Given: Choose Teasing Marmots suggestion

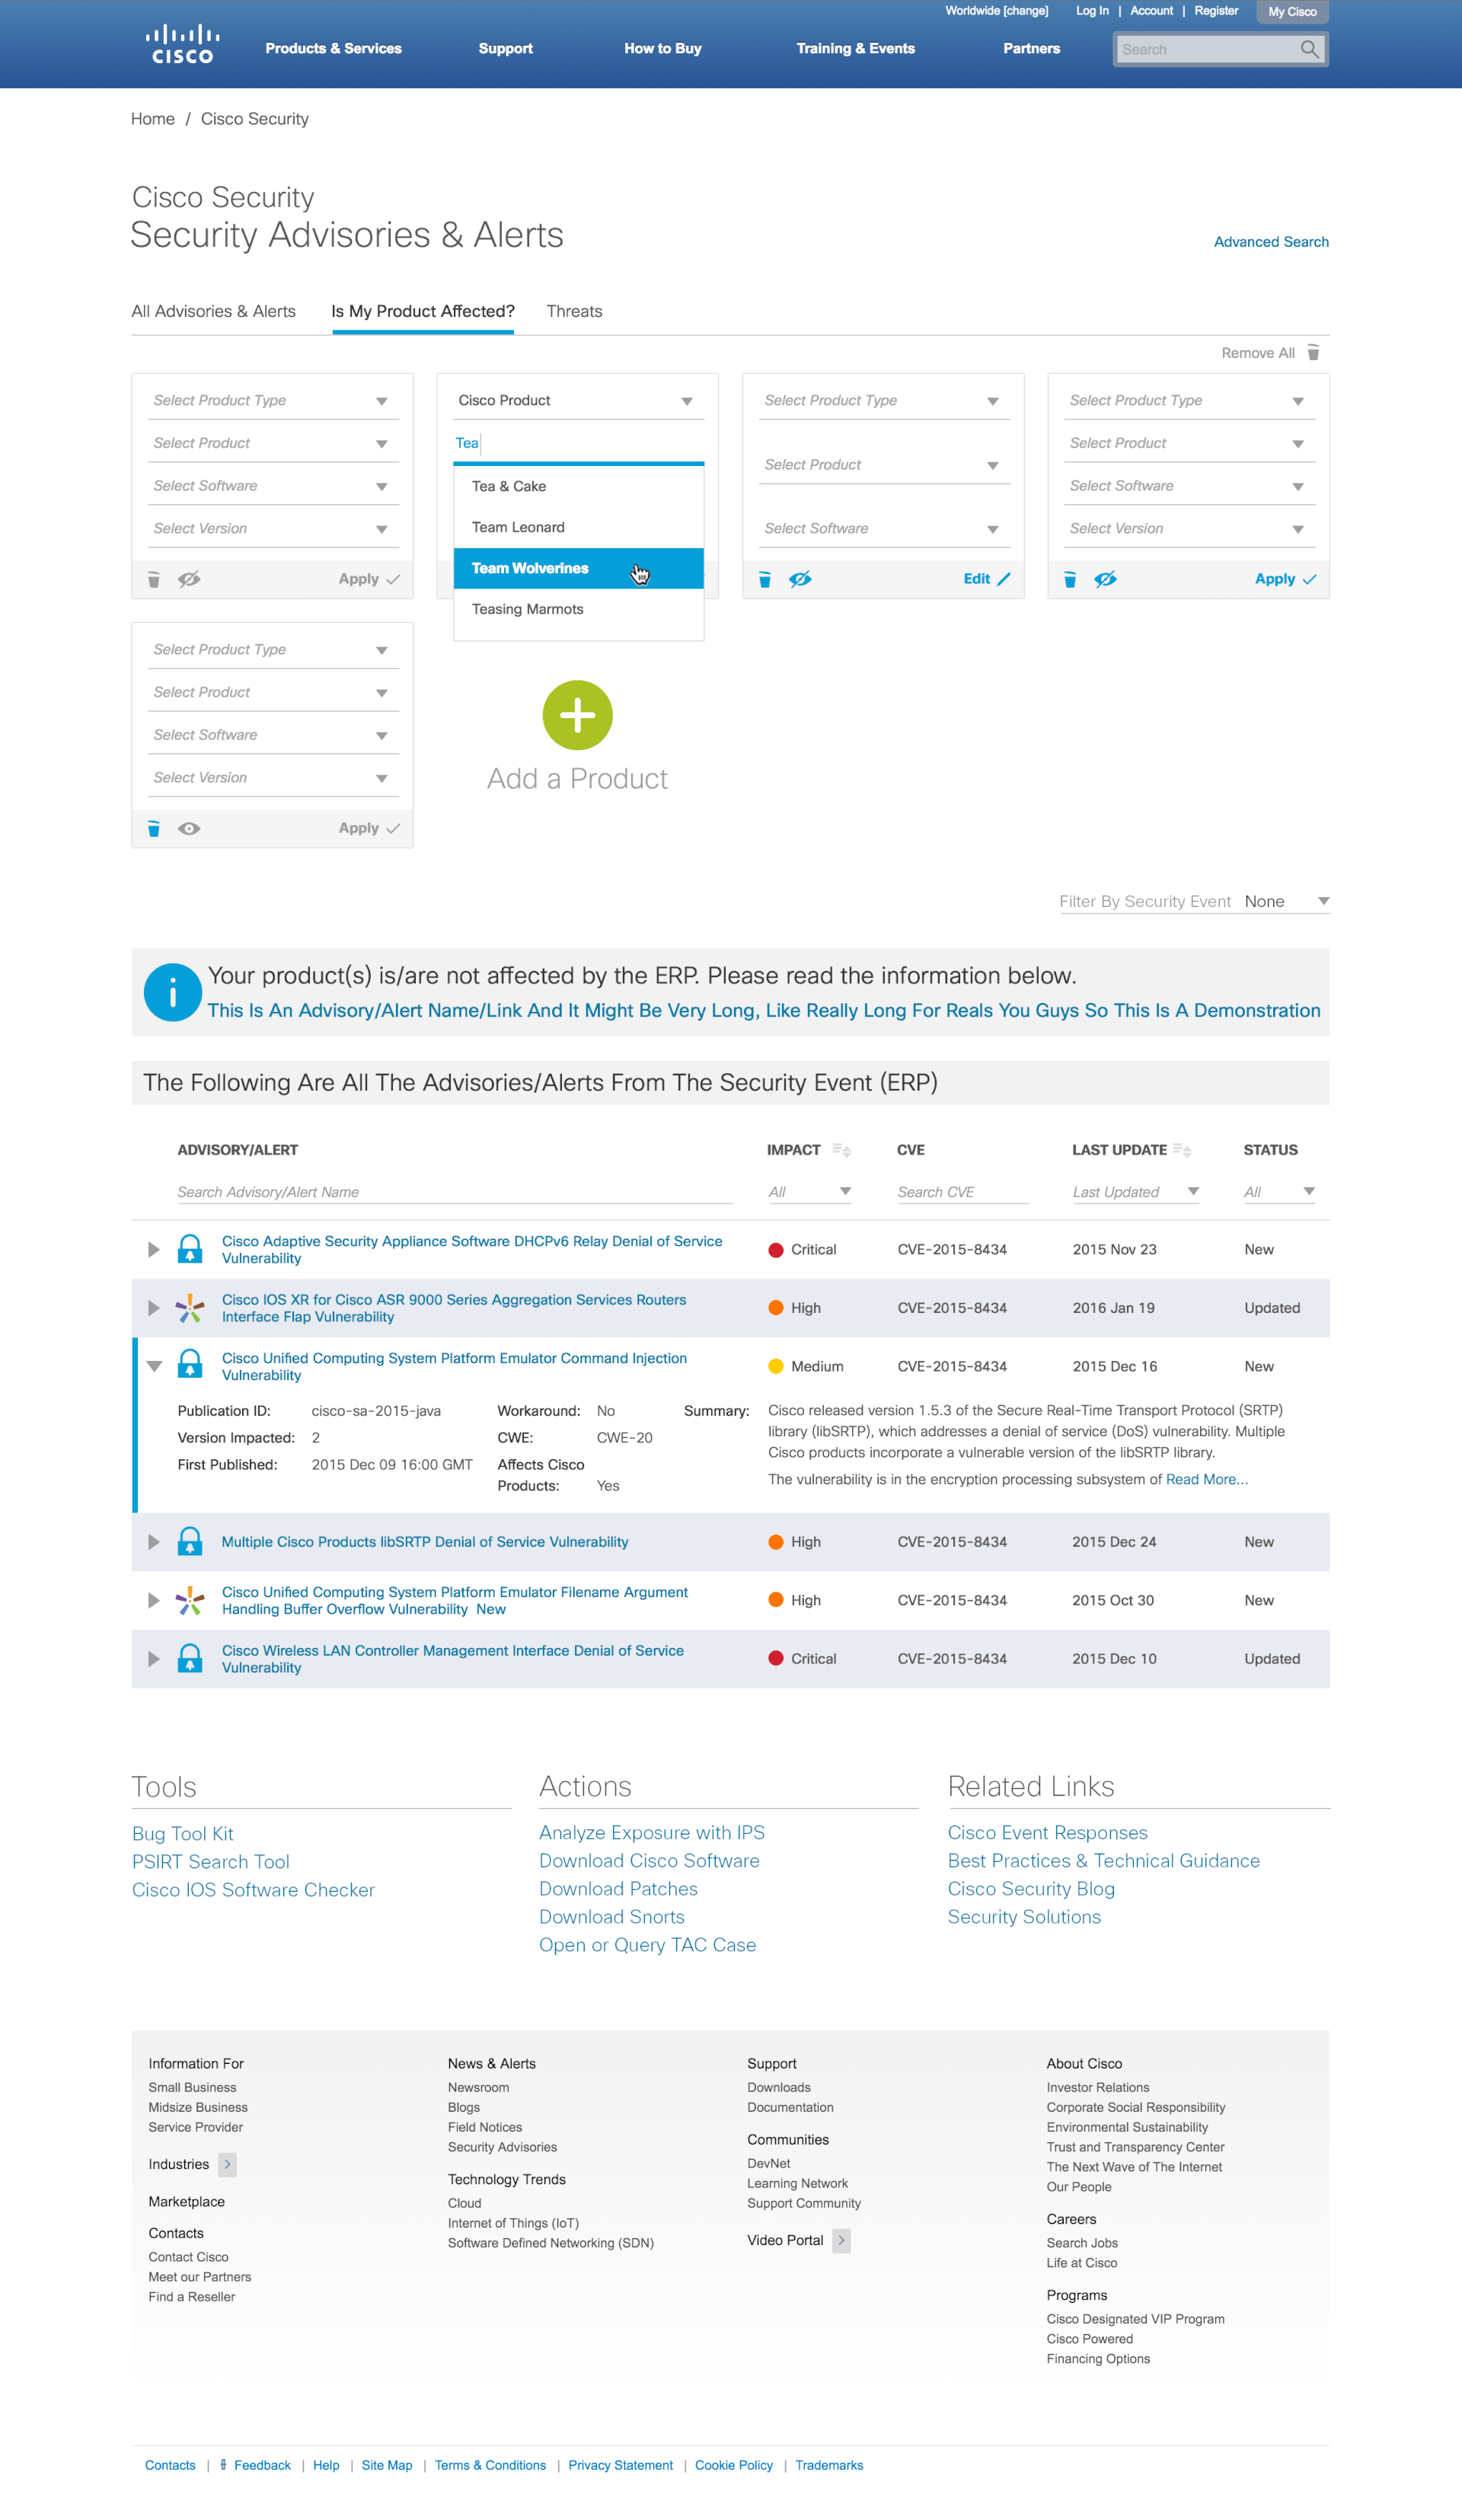Looking at the screenshot, I should tap(578, 609).
